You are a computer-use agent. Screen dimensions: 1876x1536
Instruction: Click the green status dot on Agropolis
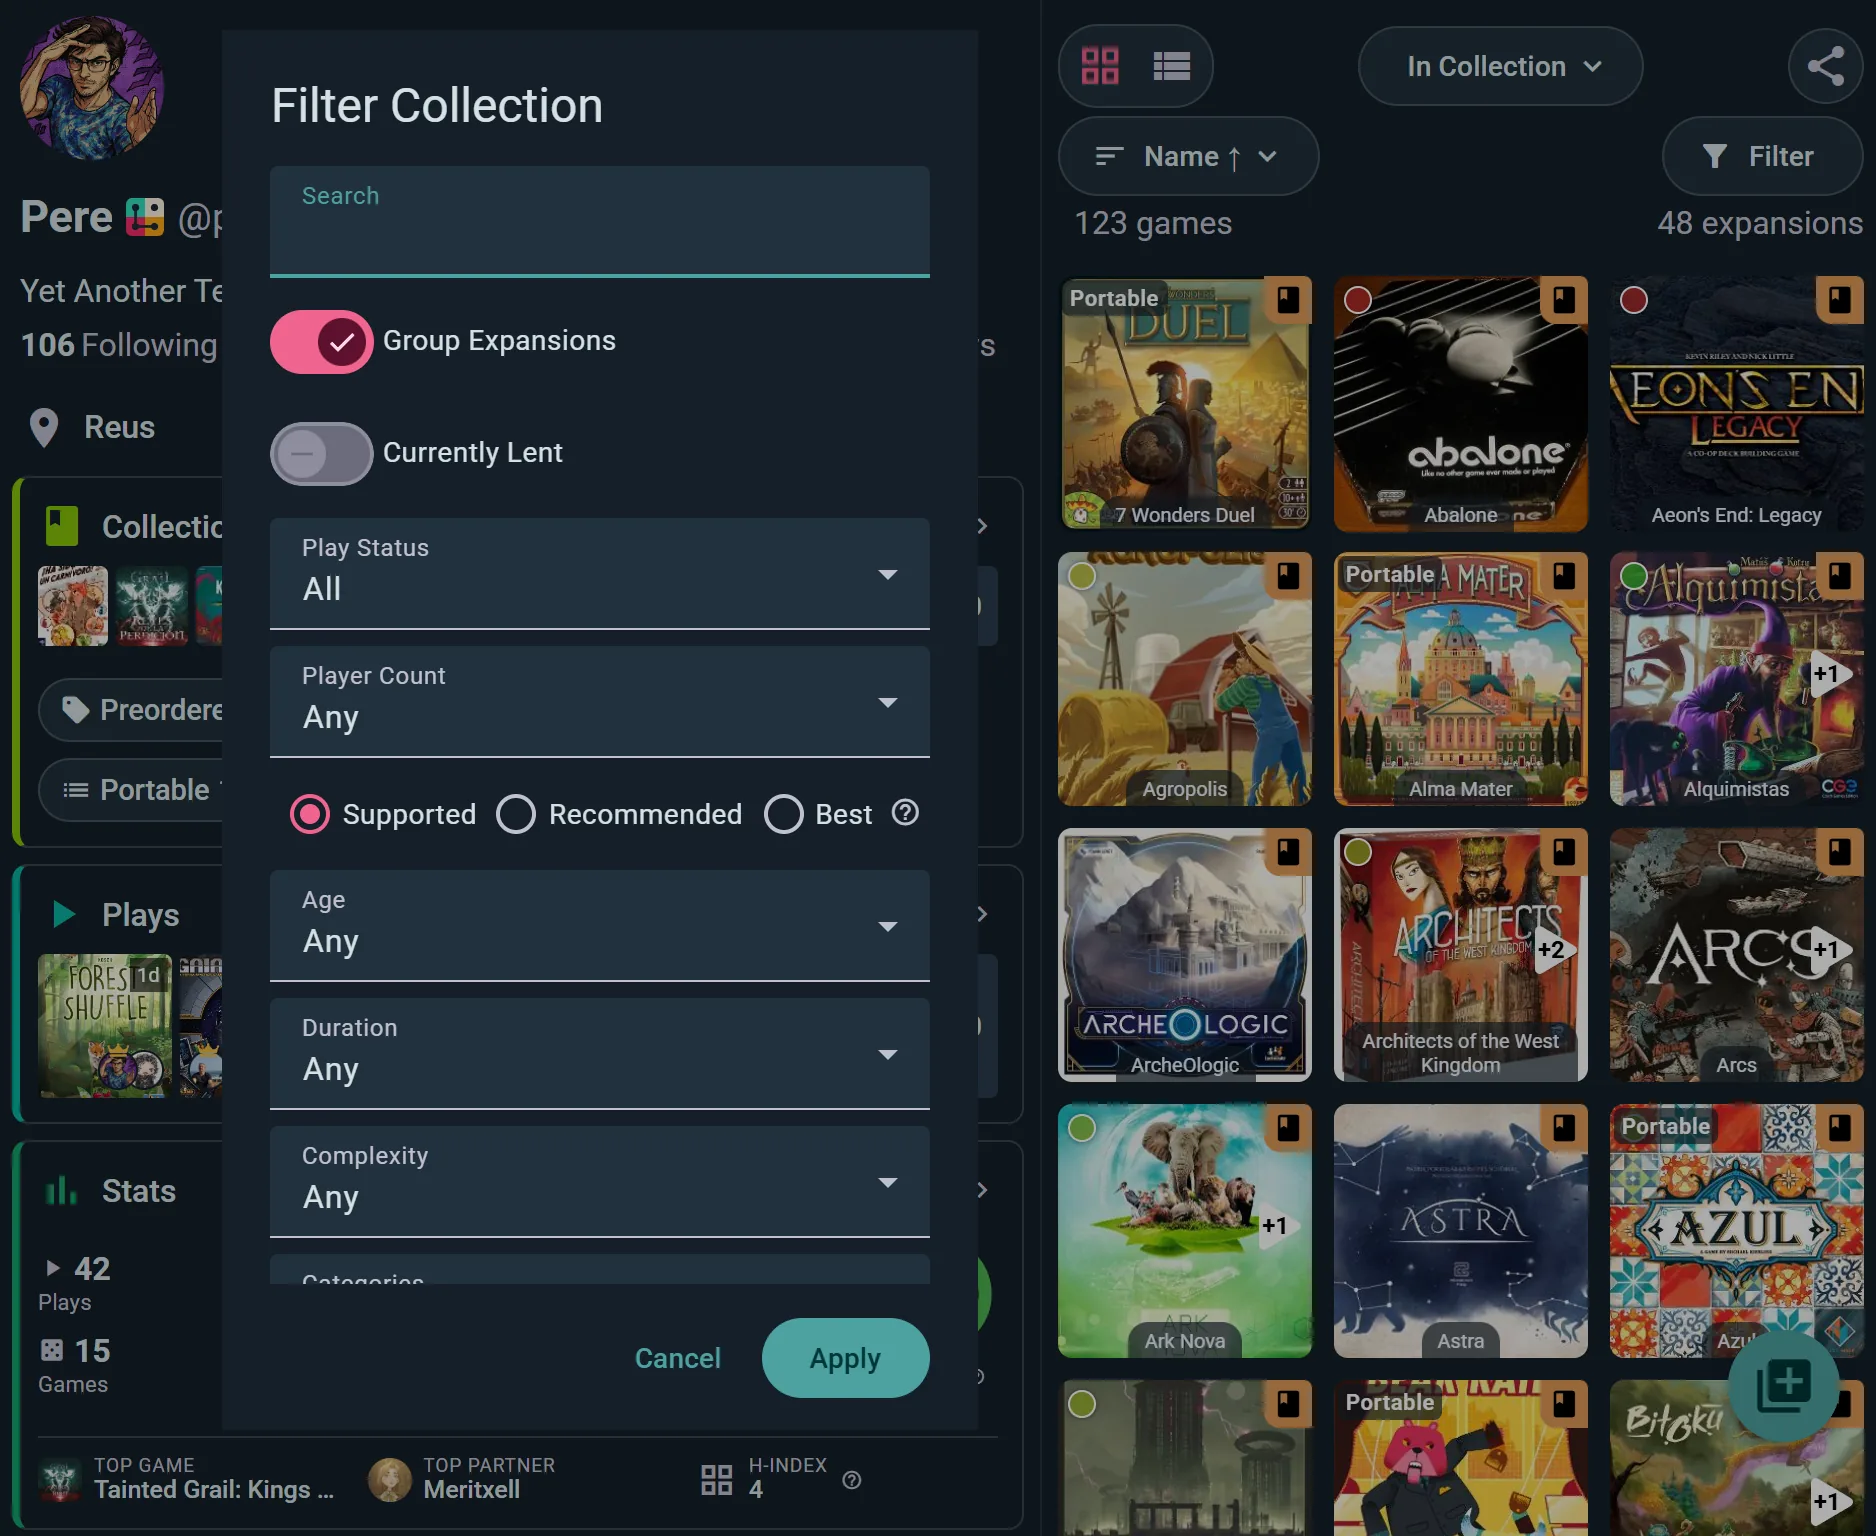(1082, 576)
